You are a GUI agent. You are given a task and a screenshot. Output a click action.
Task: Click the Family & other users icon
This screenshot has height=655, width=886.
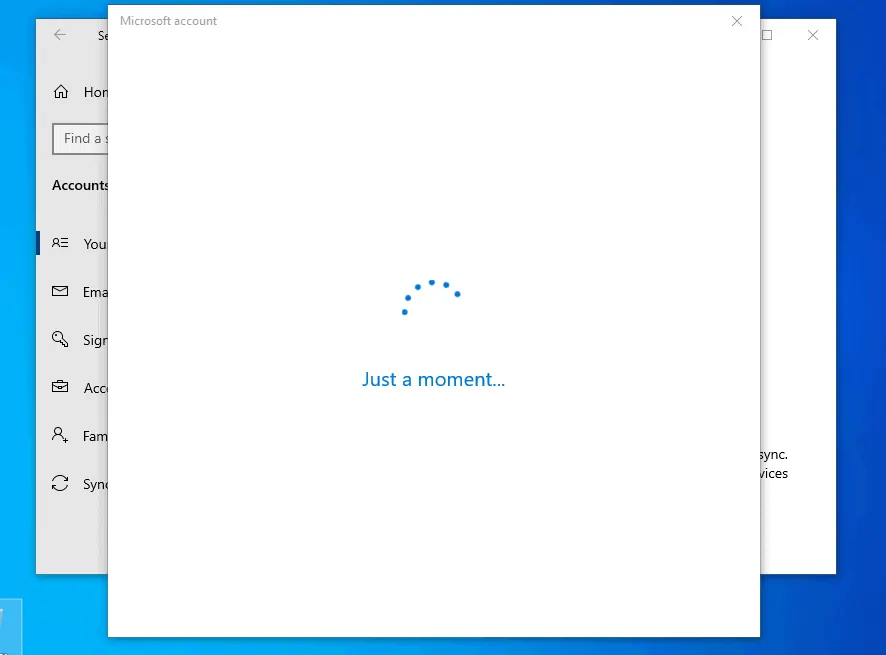pos(60,435)
